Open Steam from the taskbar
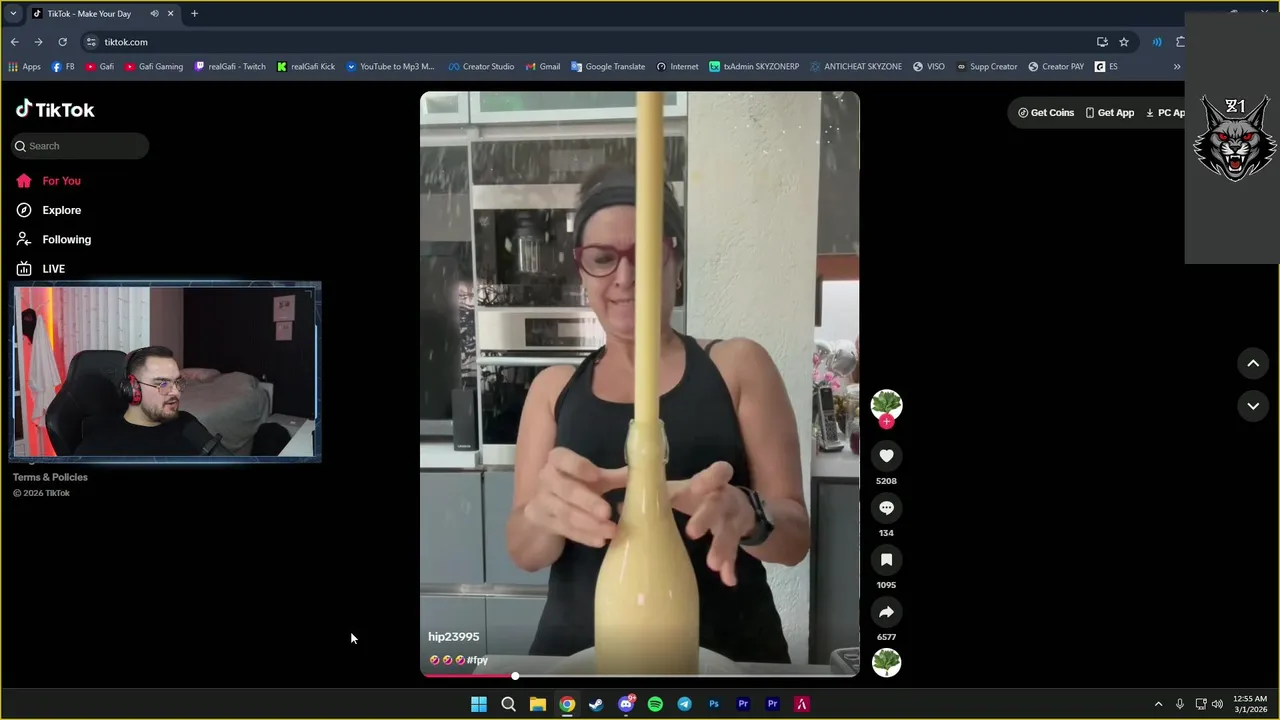The height and width of the screenshot is (720, 1280). 596,704
